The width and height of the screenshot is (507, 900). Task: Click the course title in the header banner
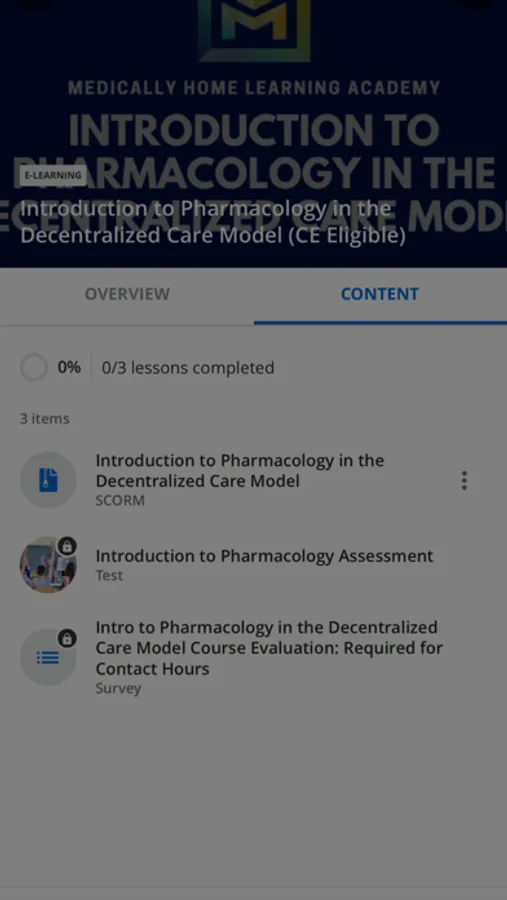[x=212, y=222]
